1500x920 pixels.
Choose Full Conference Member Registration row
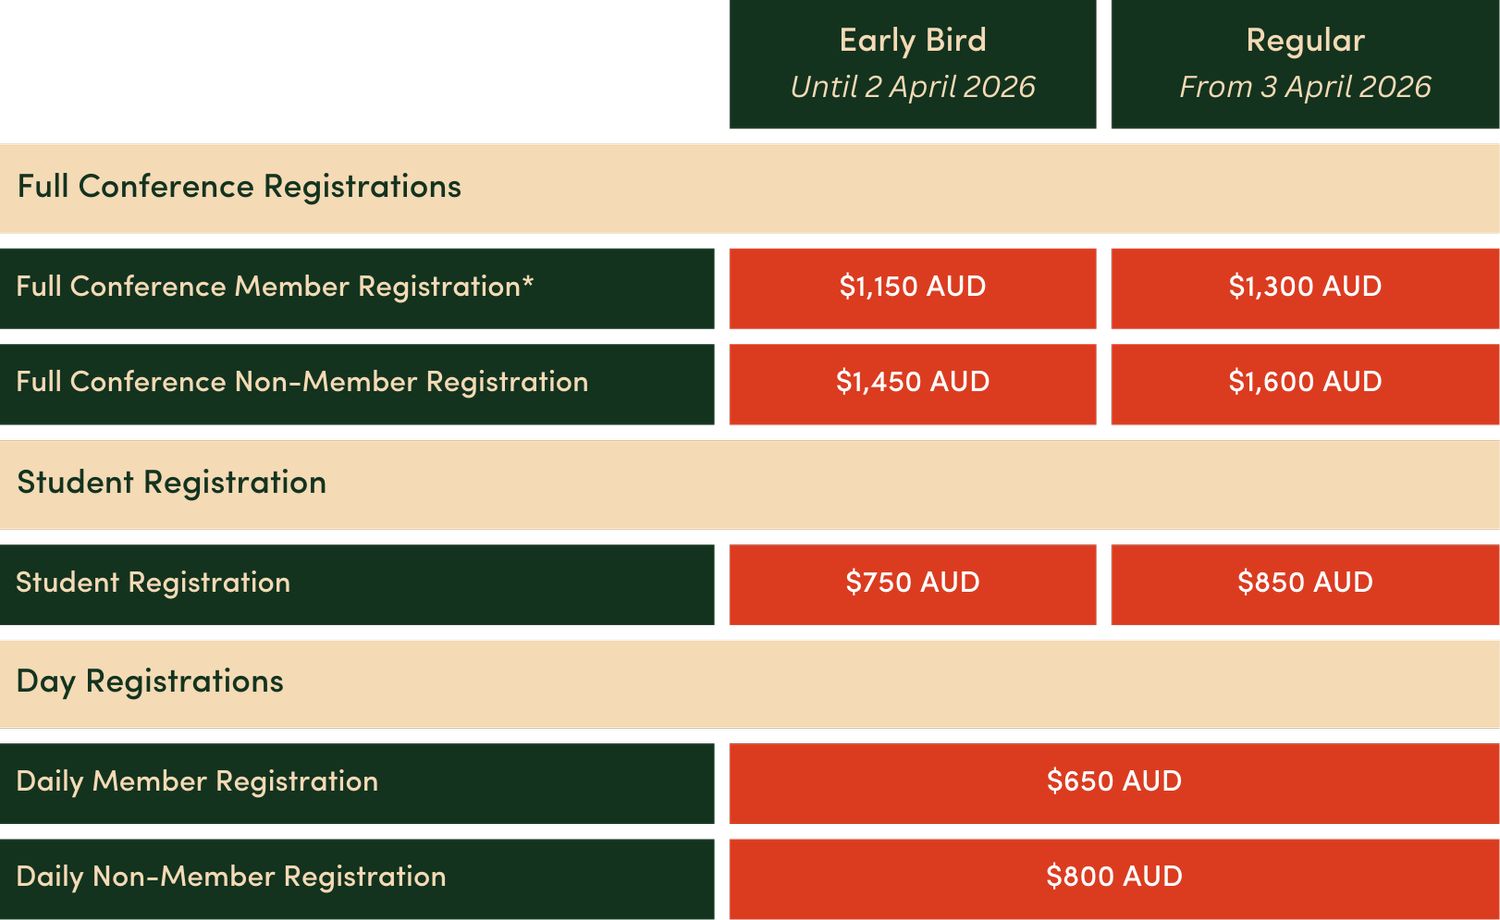[357, 288]
